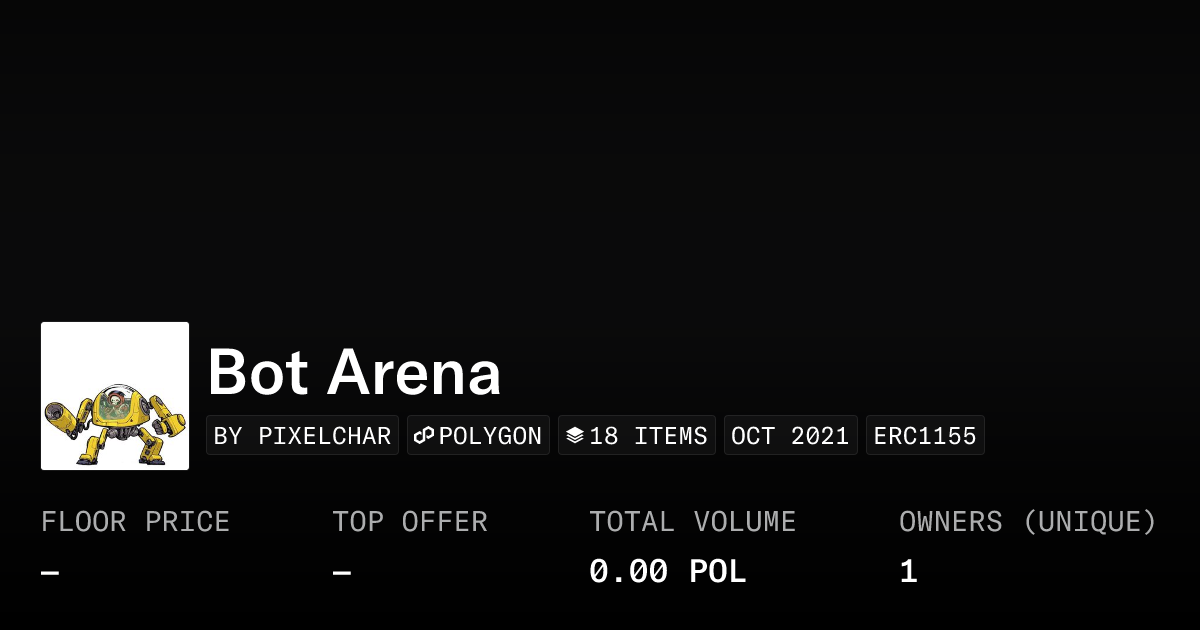Click the empty dark banner area
Image resolution: width=1200 pixels, height=630 pixels.
coord(600,150)
